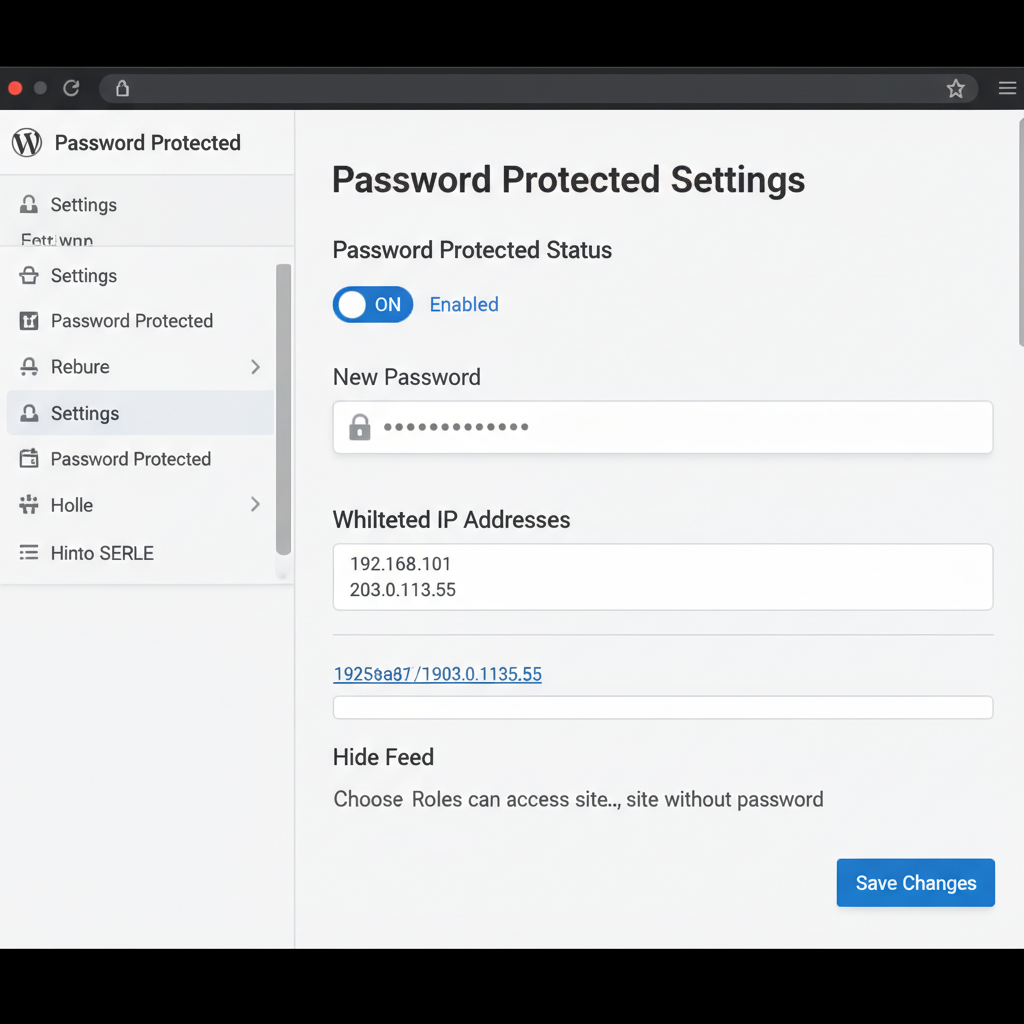1024x1024 pixels.
Task: Click the Hinto SERLE list icon
Action: coord(29,553)
